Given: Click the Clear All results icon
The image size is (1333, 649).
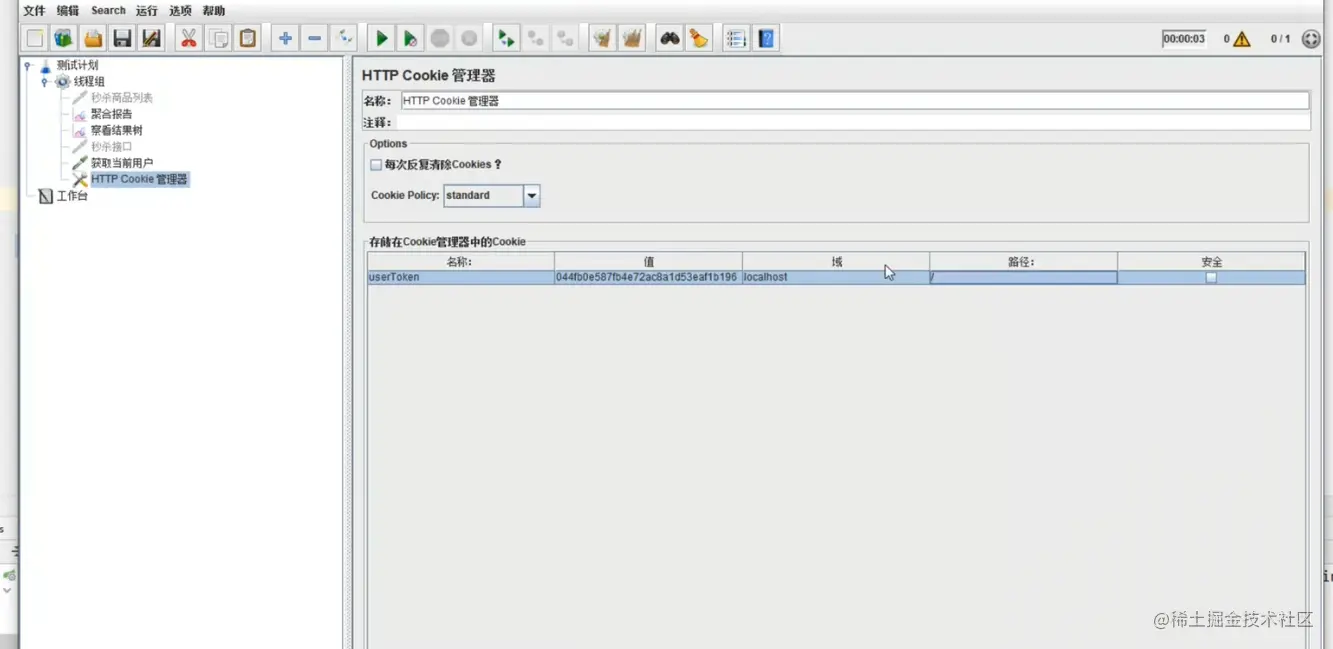Looking at the screenshot, I should (x=632, y=39).
